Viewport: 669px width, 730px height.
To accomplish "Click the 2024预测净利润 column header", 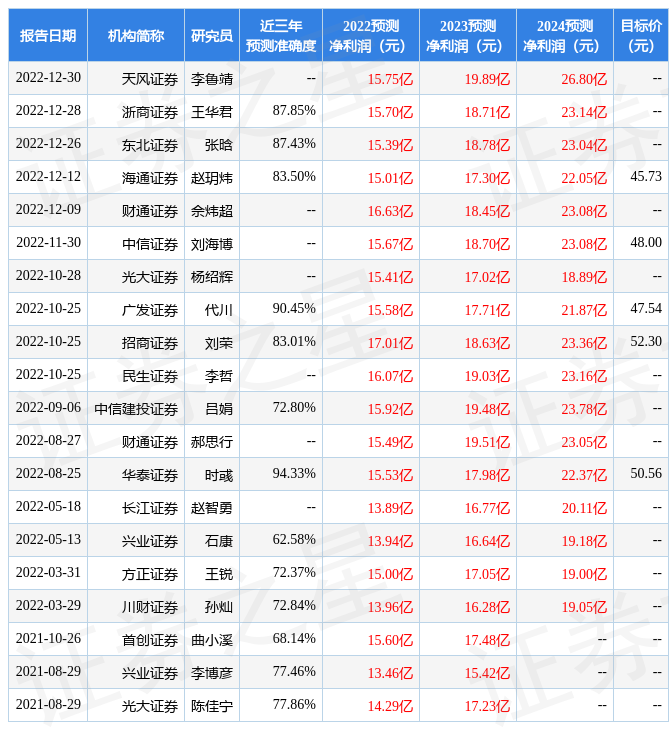I will (x=565, y=35).
